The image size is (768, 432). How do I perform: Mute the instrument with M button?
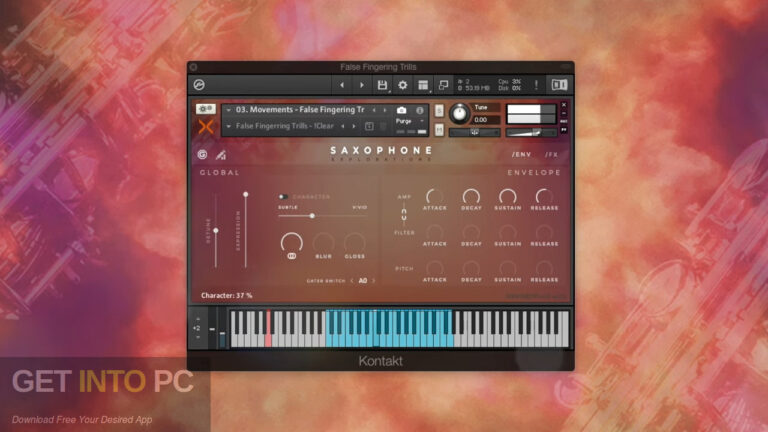point(439,130)
